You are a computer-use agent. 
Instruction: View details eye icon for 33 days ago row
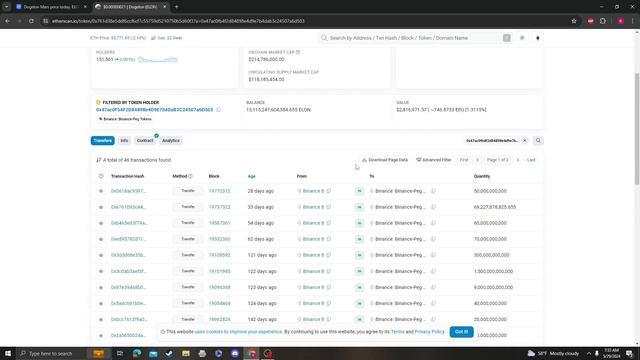click(x=101, y=207)
